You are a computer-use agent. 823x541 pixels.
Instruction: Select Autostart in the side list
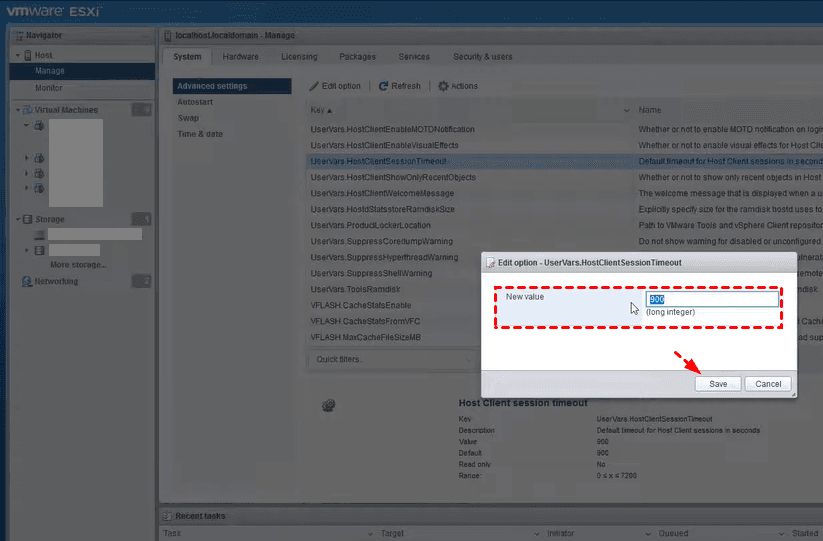(195, 102)
